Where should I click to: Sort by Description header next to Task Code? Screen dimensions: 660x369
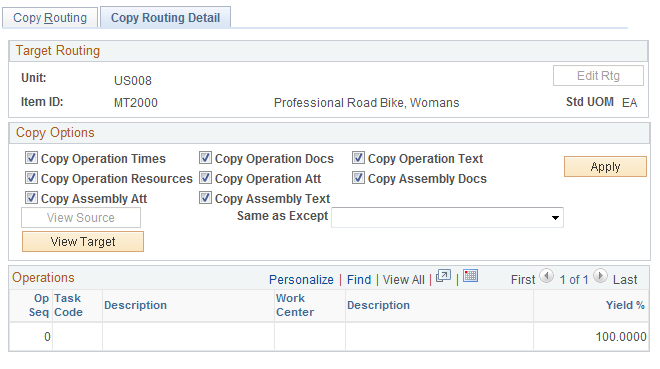[x=136, y=305]
